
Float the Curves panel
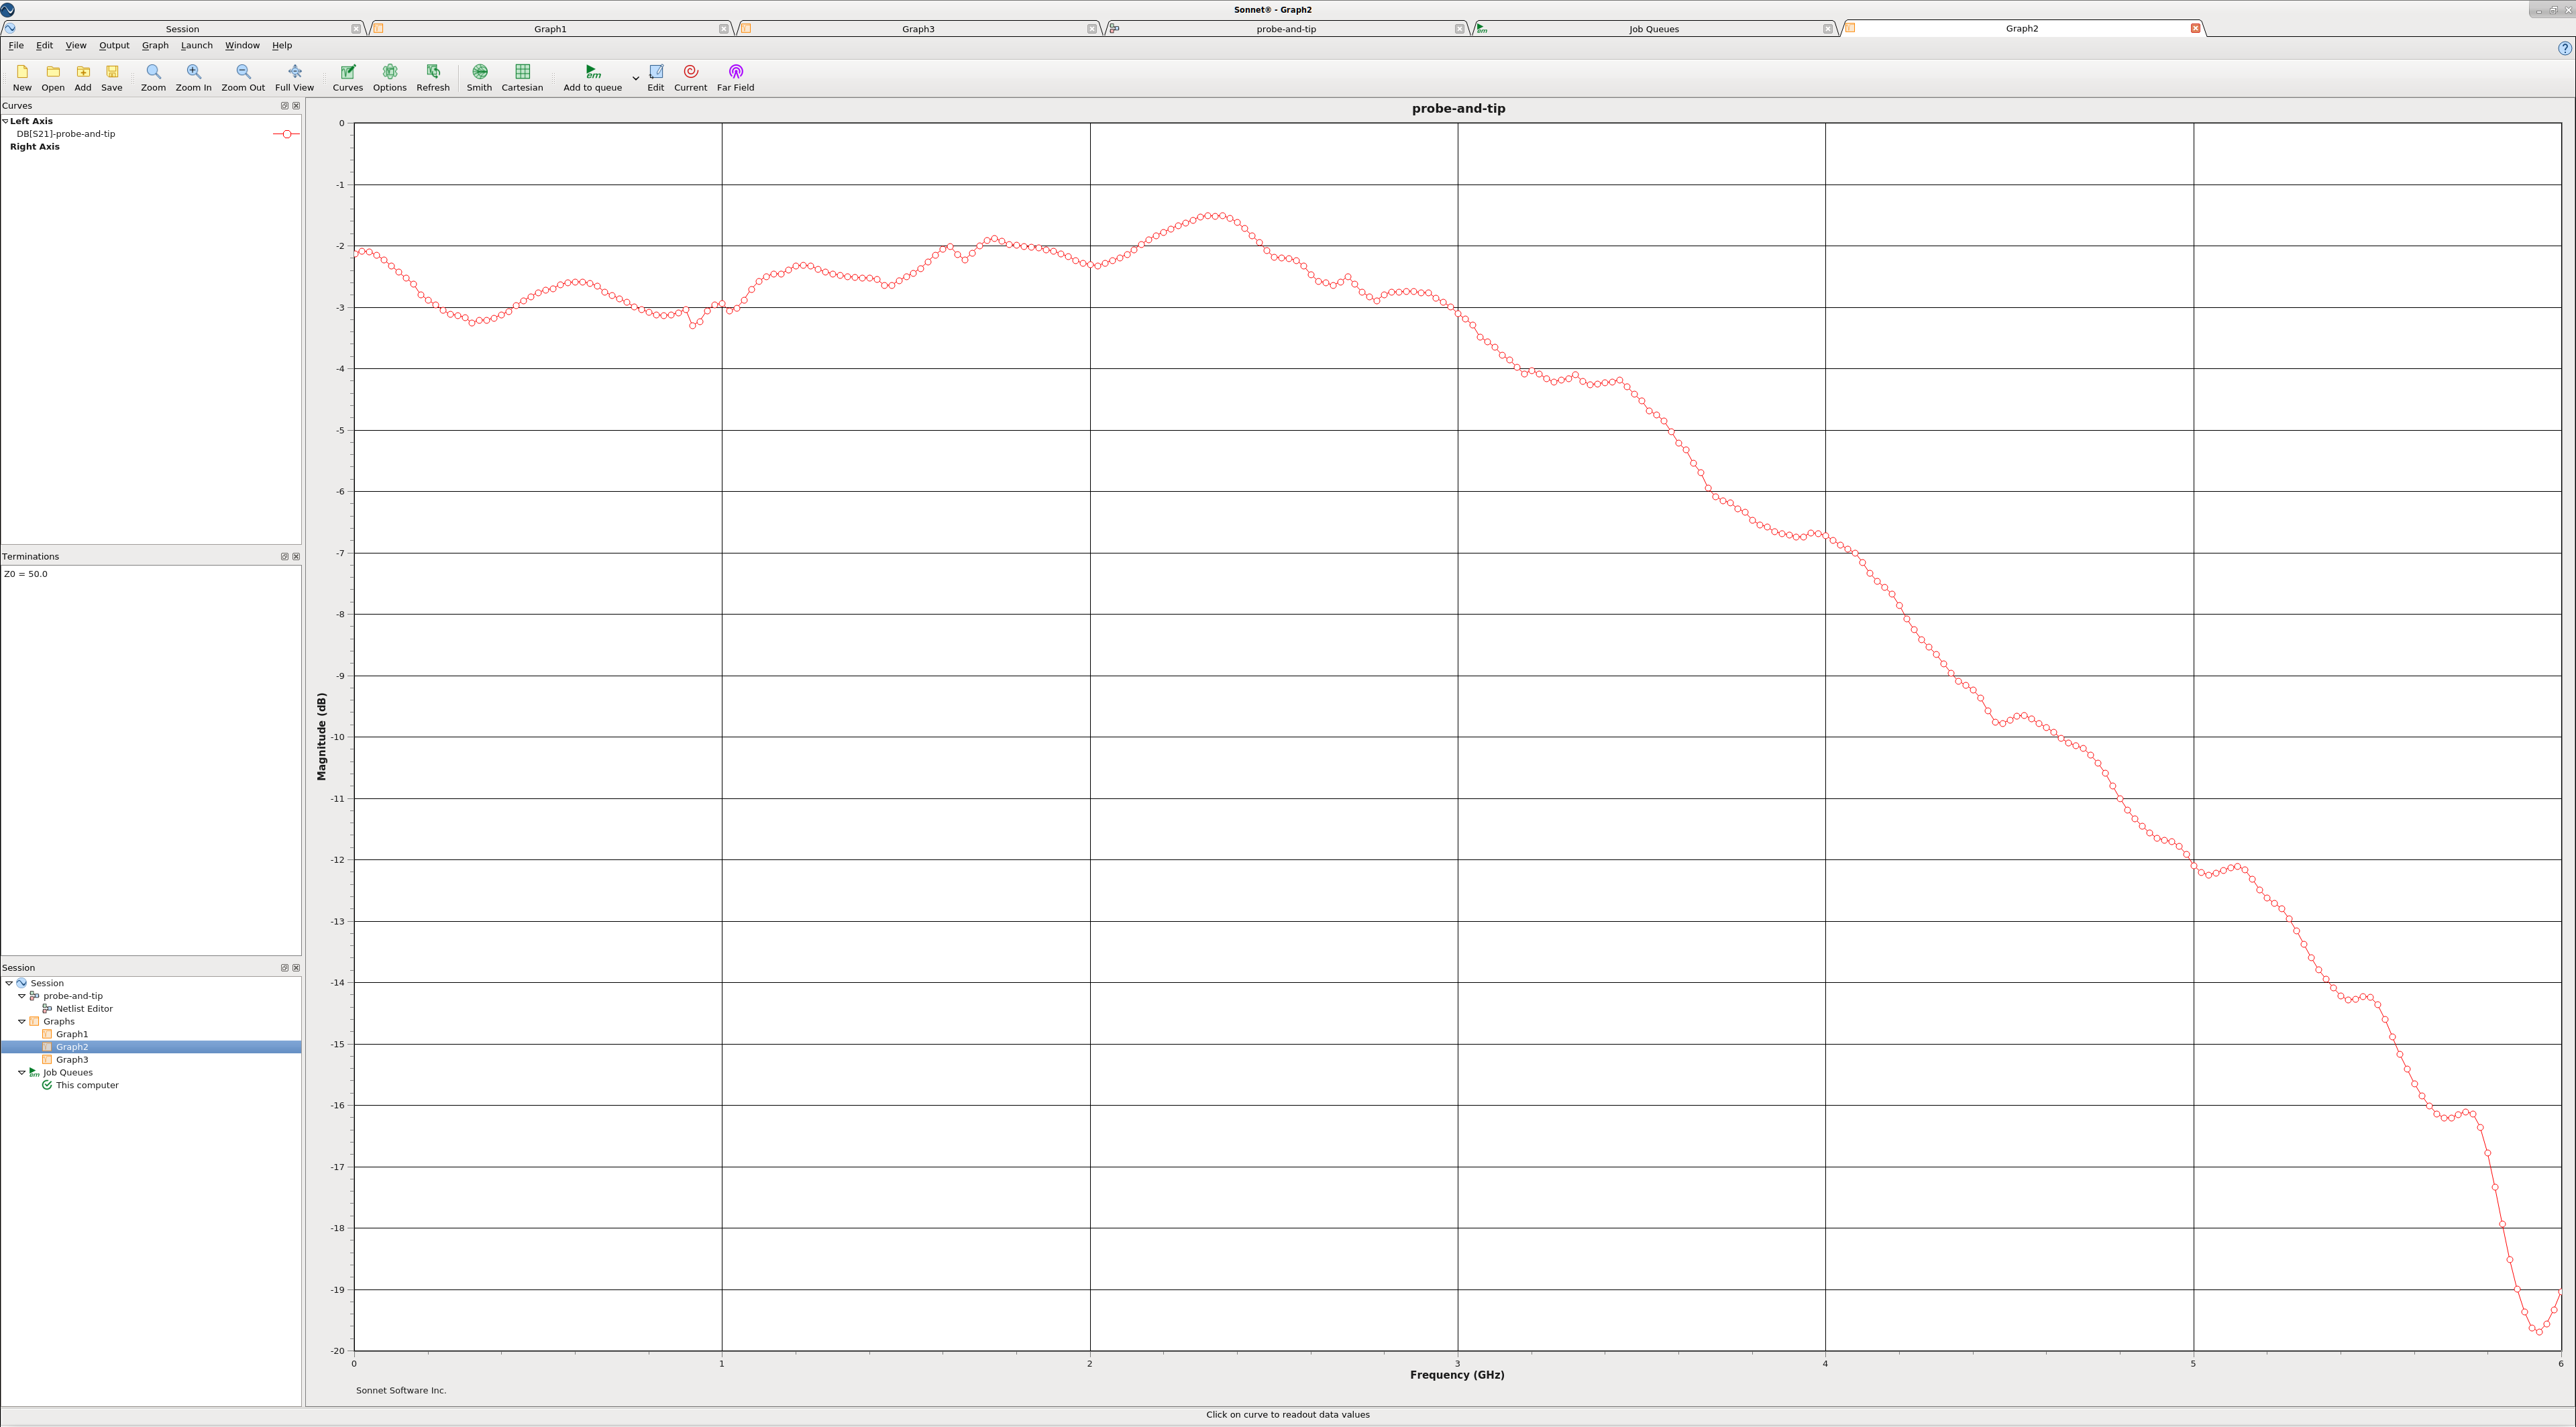click(284, 106)
